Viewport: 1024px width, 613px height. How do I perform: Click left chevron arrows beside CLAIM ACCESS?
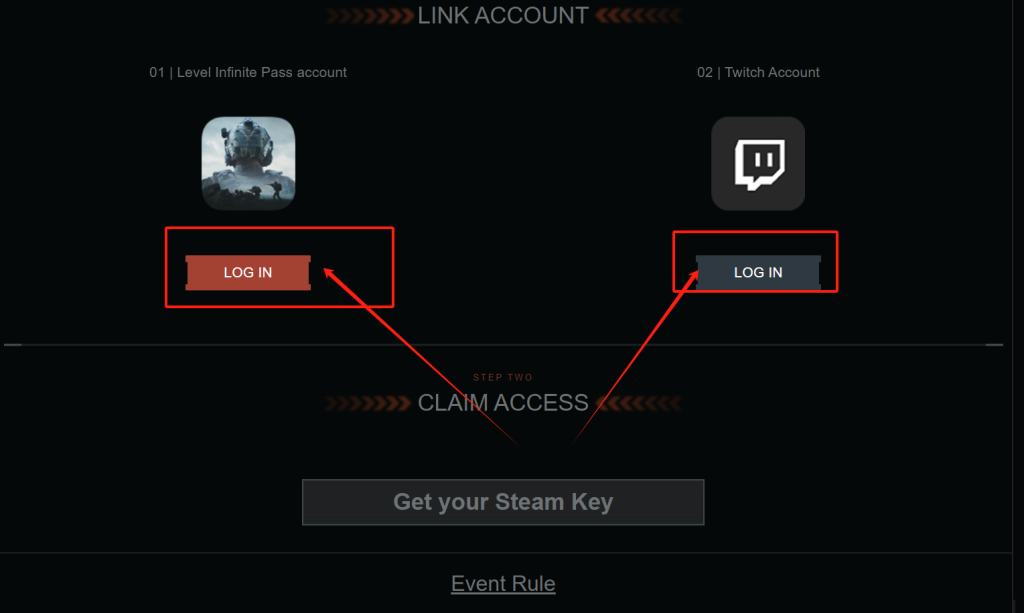368,403
